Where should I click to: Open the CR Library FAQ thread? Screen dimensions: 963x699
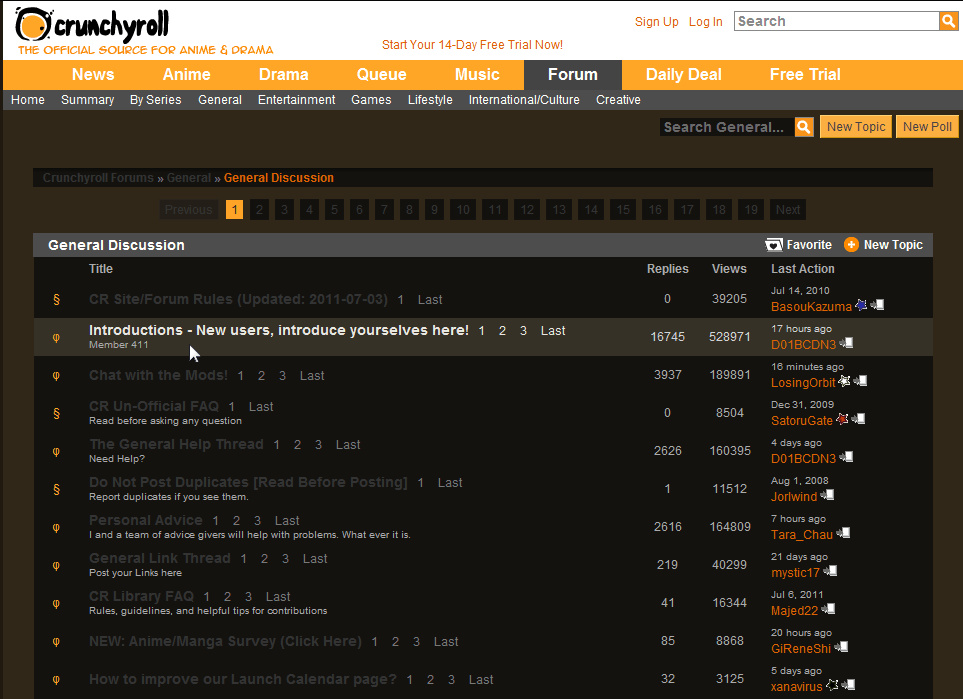pyautogui.click(x=141, y=596)
